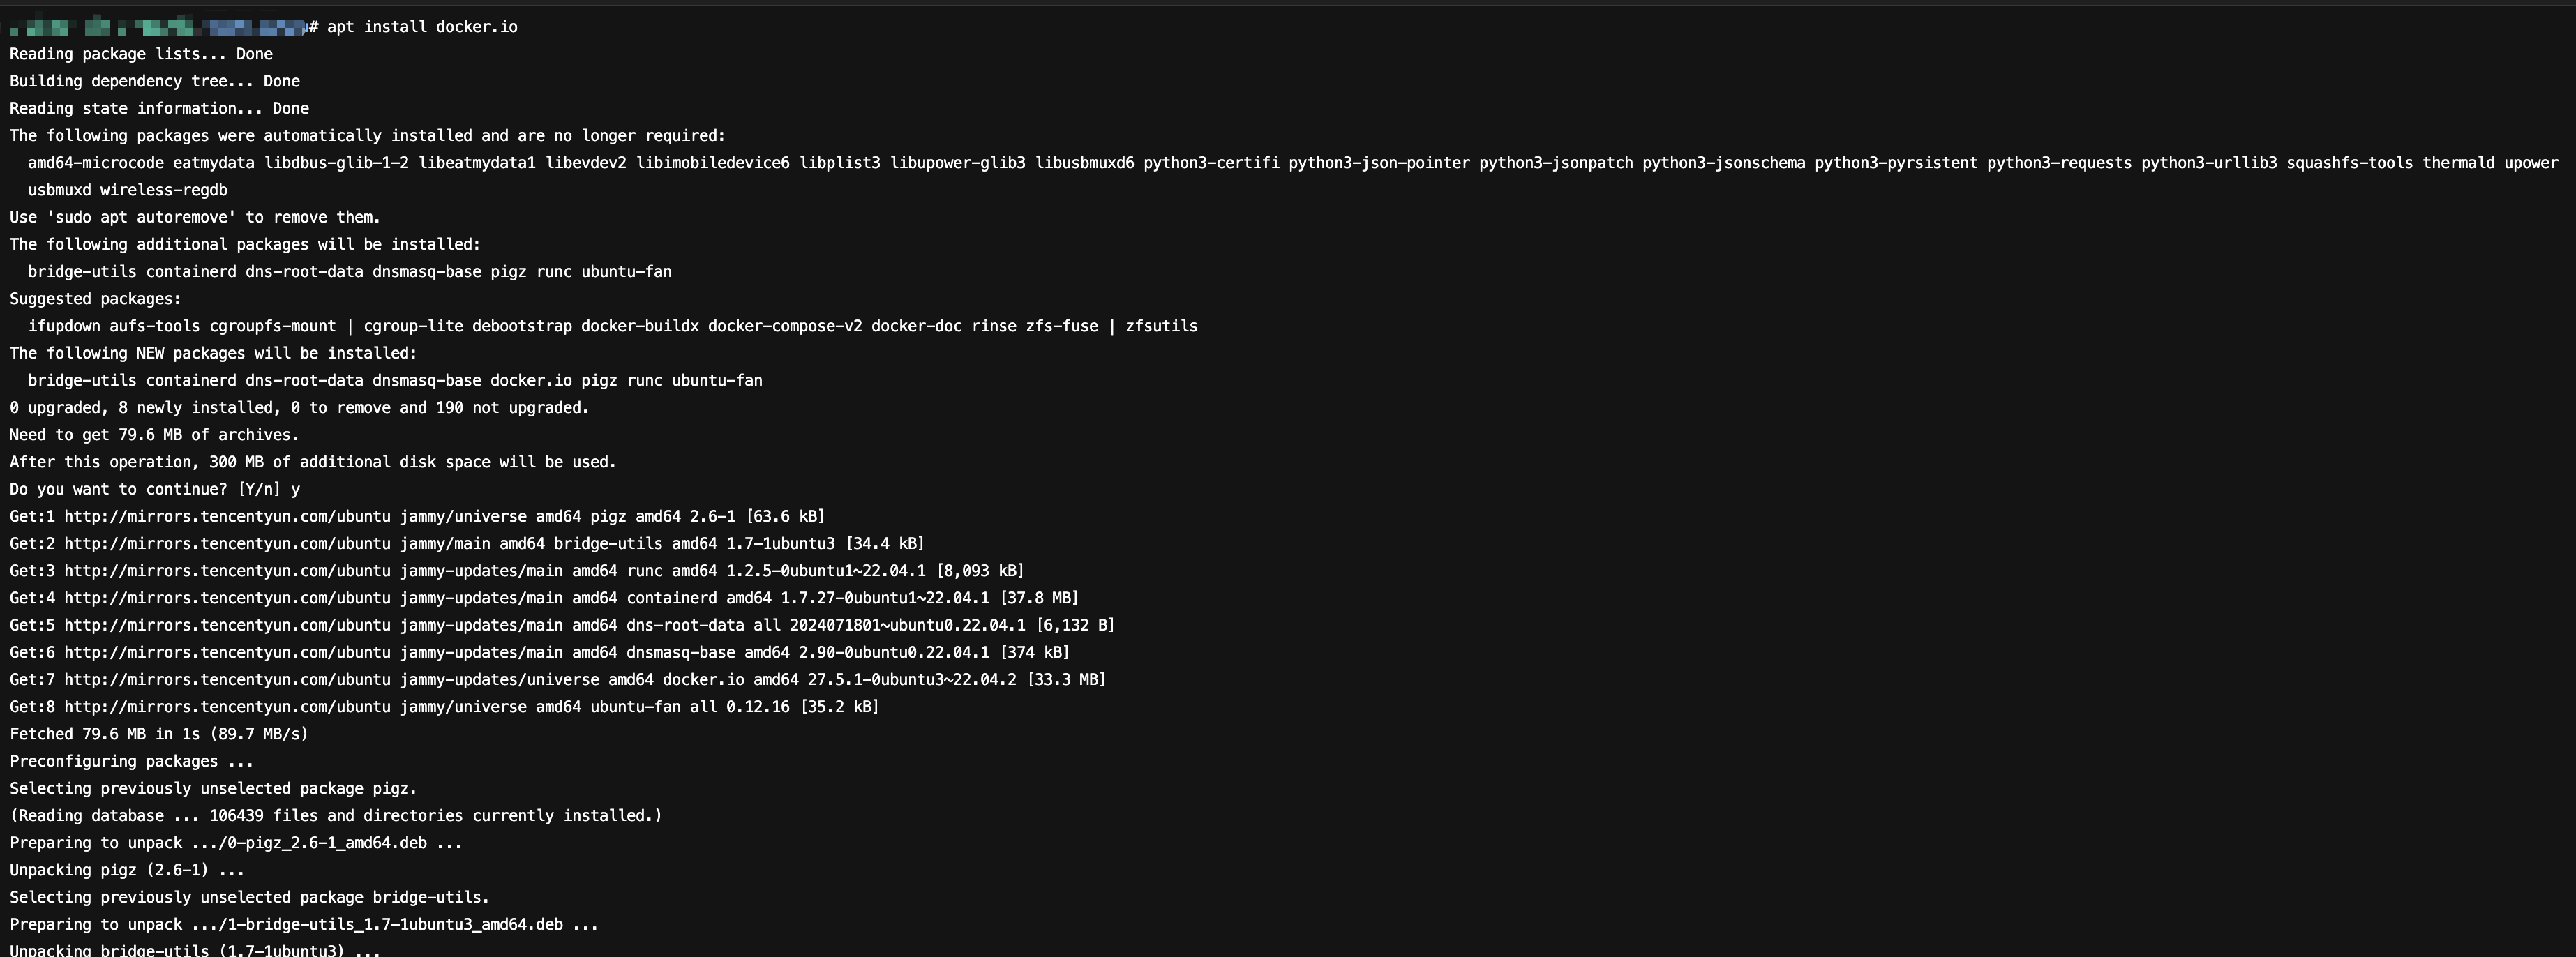Click the "python3-urllib3" package name
Screen dimensions: 2576x957
tap(2208, 163)
